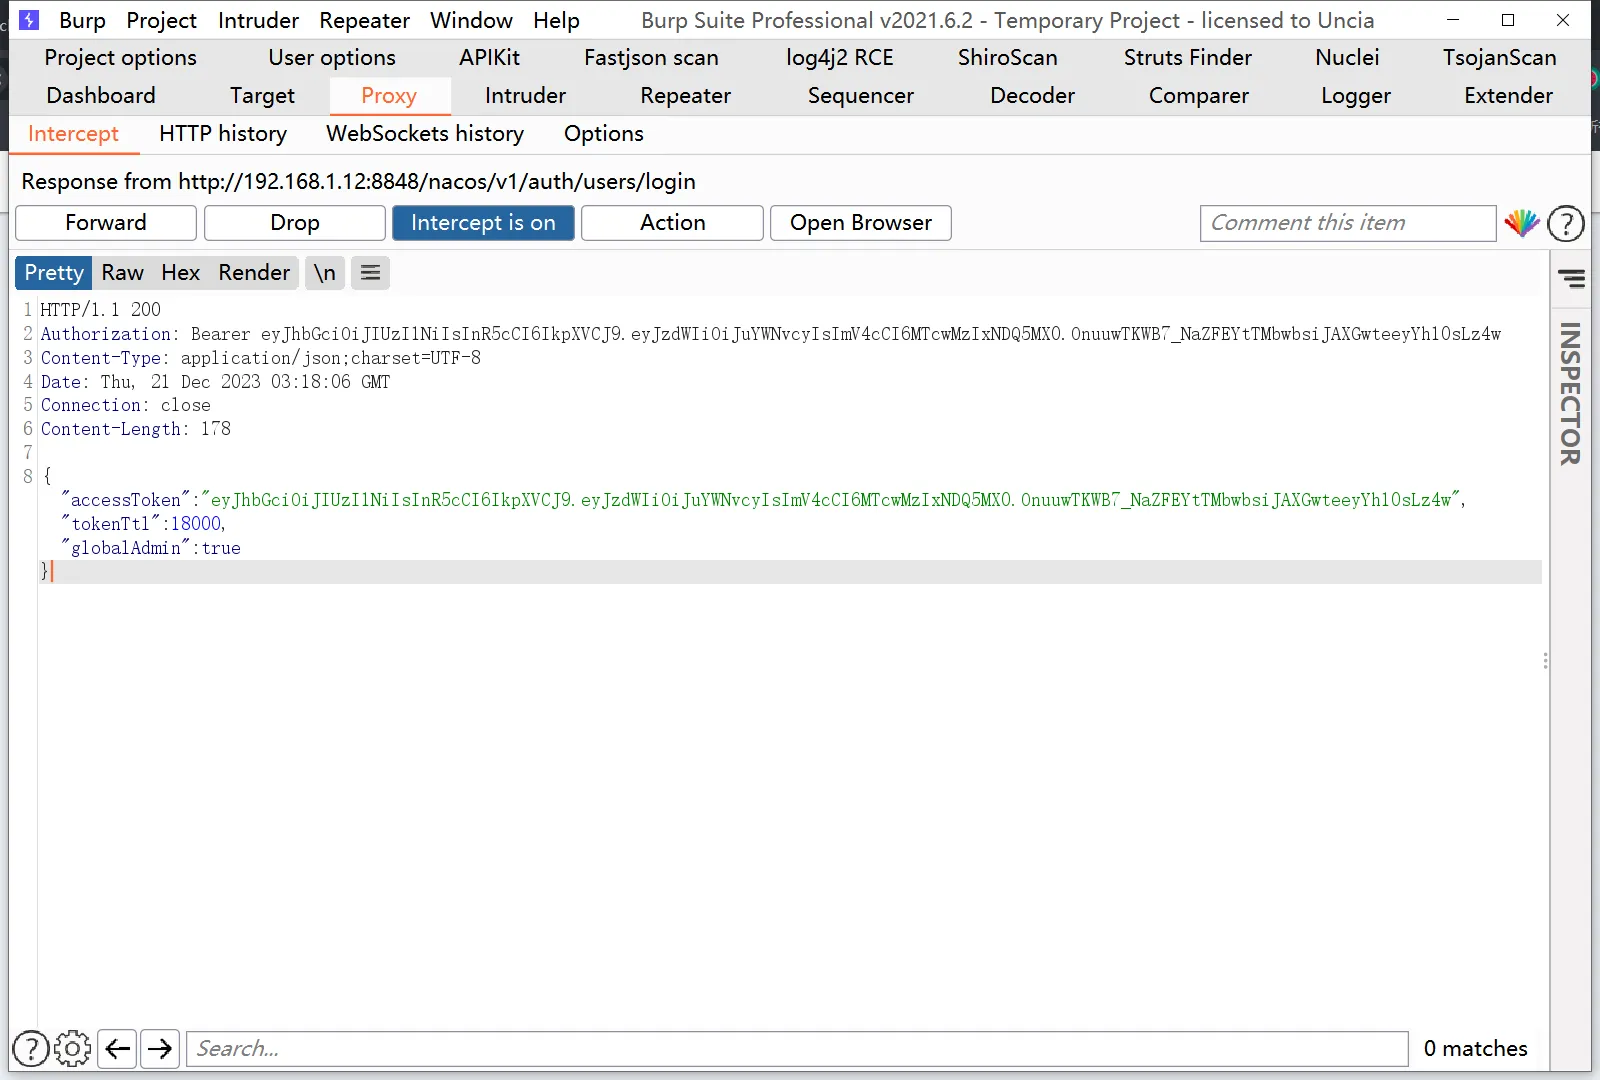
Task: Open the log4j2 RCE tab
Action: coord(839,58)
